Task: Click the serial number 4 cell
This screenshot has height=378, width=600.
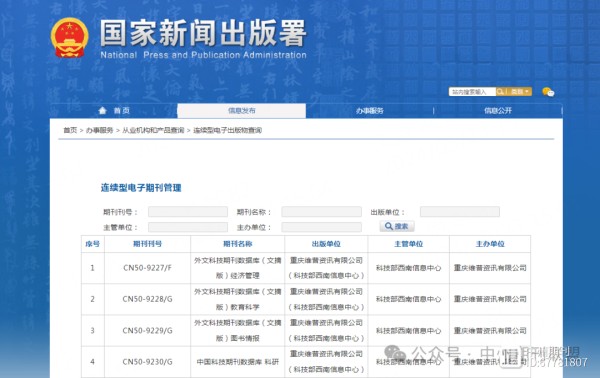Action: [93, 362]
